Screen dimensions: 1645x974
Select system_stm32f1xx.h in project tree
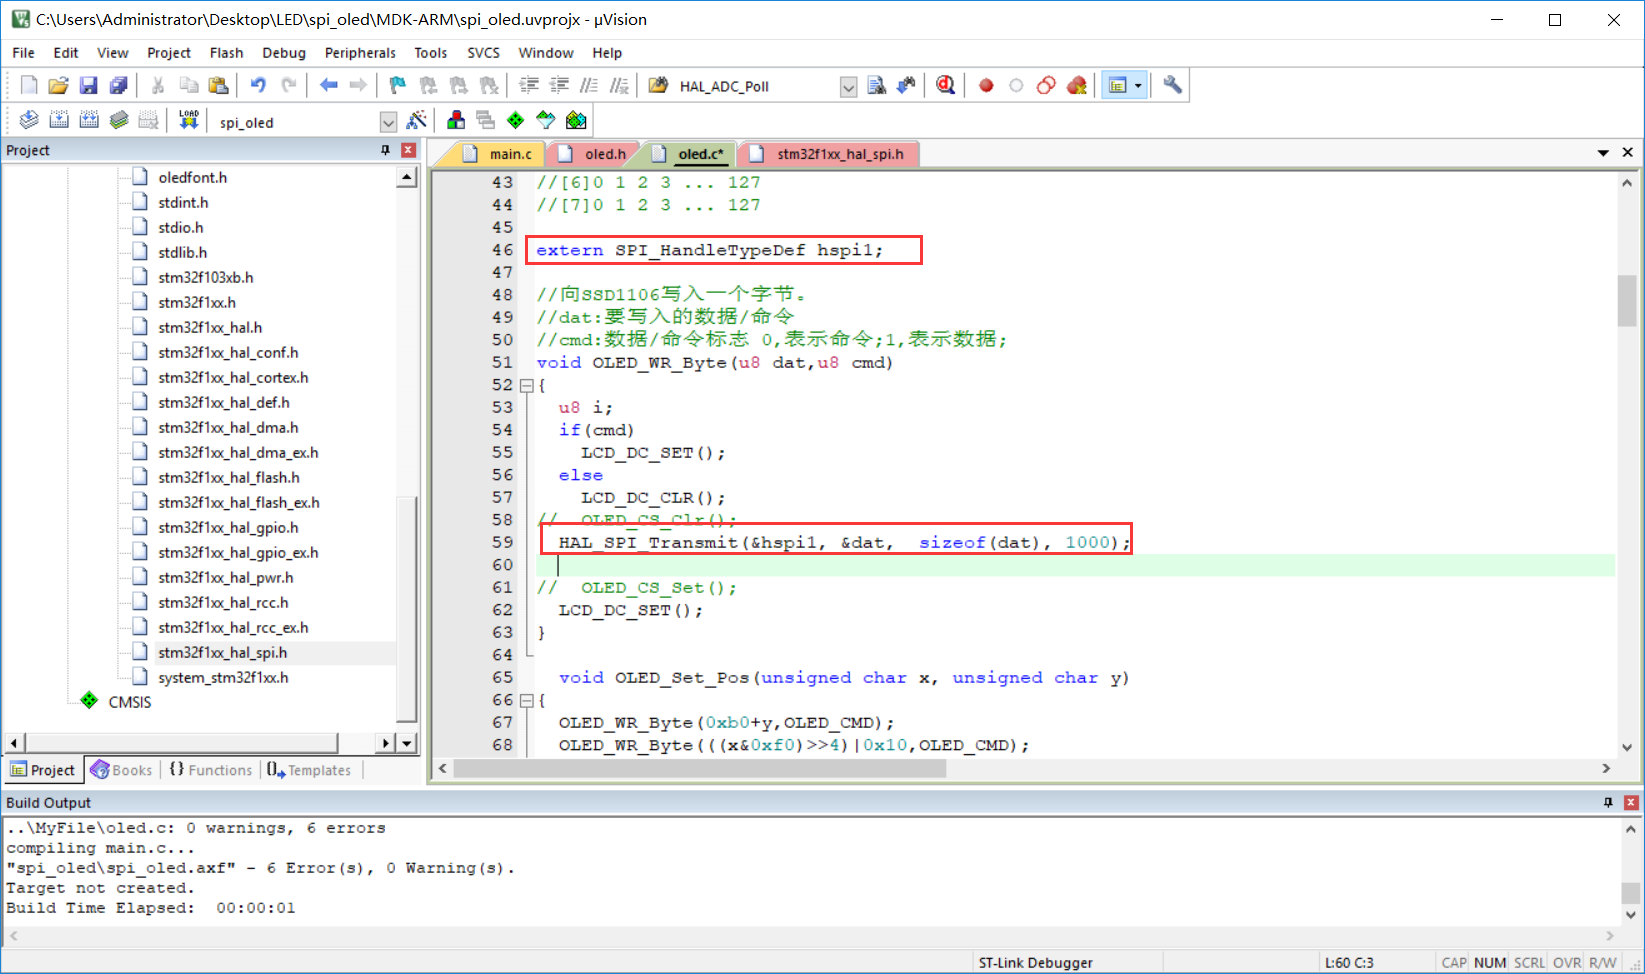[223, 677]
